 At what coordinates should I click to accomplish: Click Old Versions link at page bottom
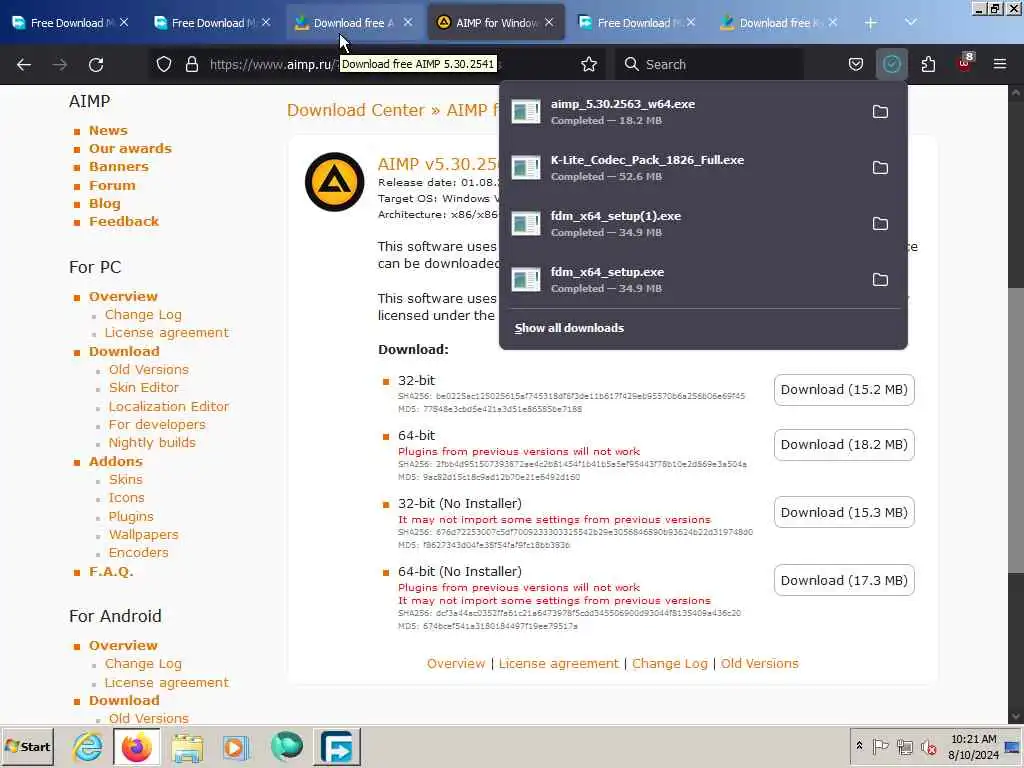pyautogui.click(x=759, y=663)
